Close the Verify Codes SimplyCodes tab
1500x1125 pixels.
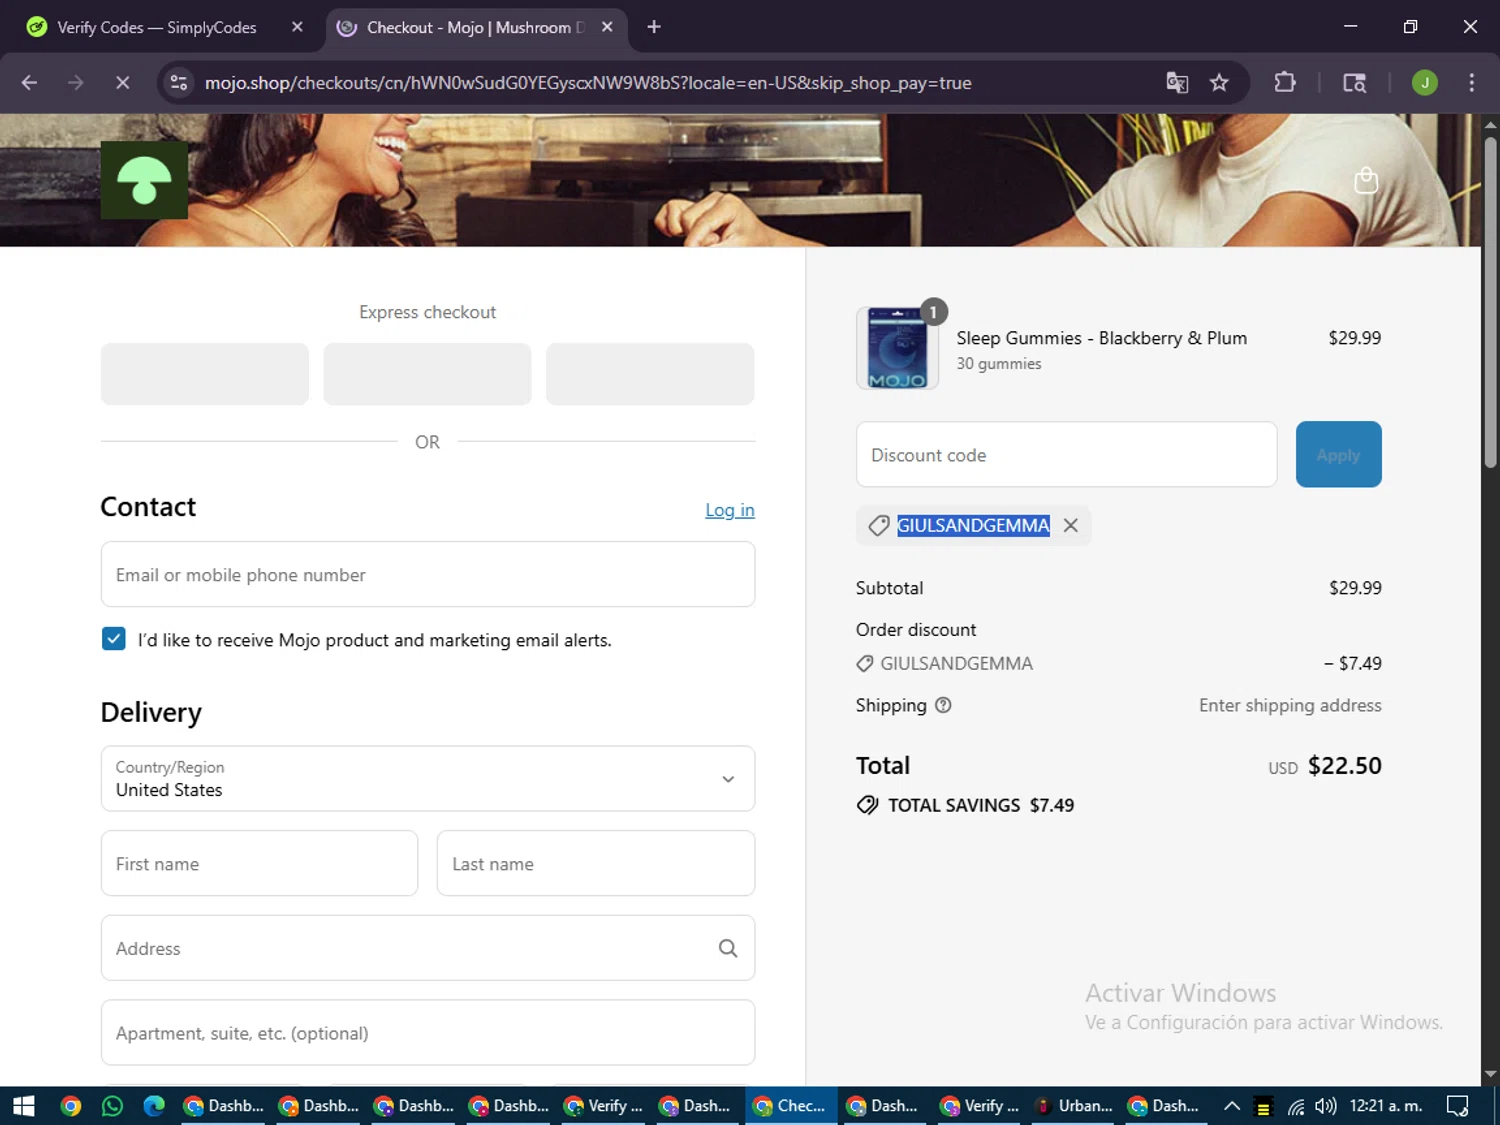[x=297, y=27]
